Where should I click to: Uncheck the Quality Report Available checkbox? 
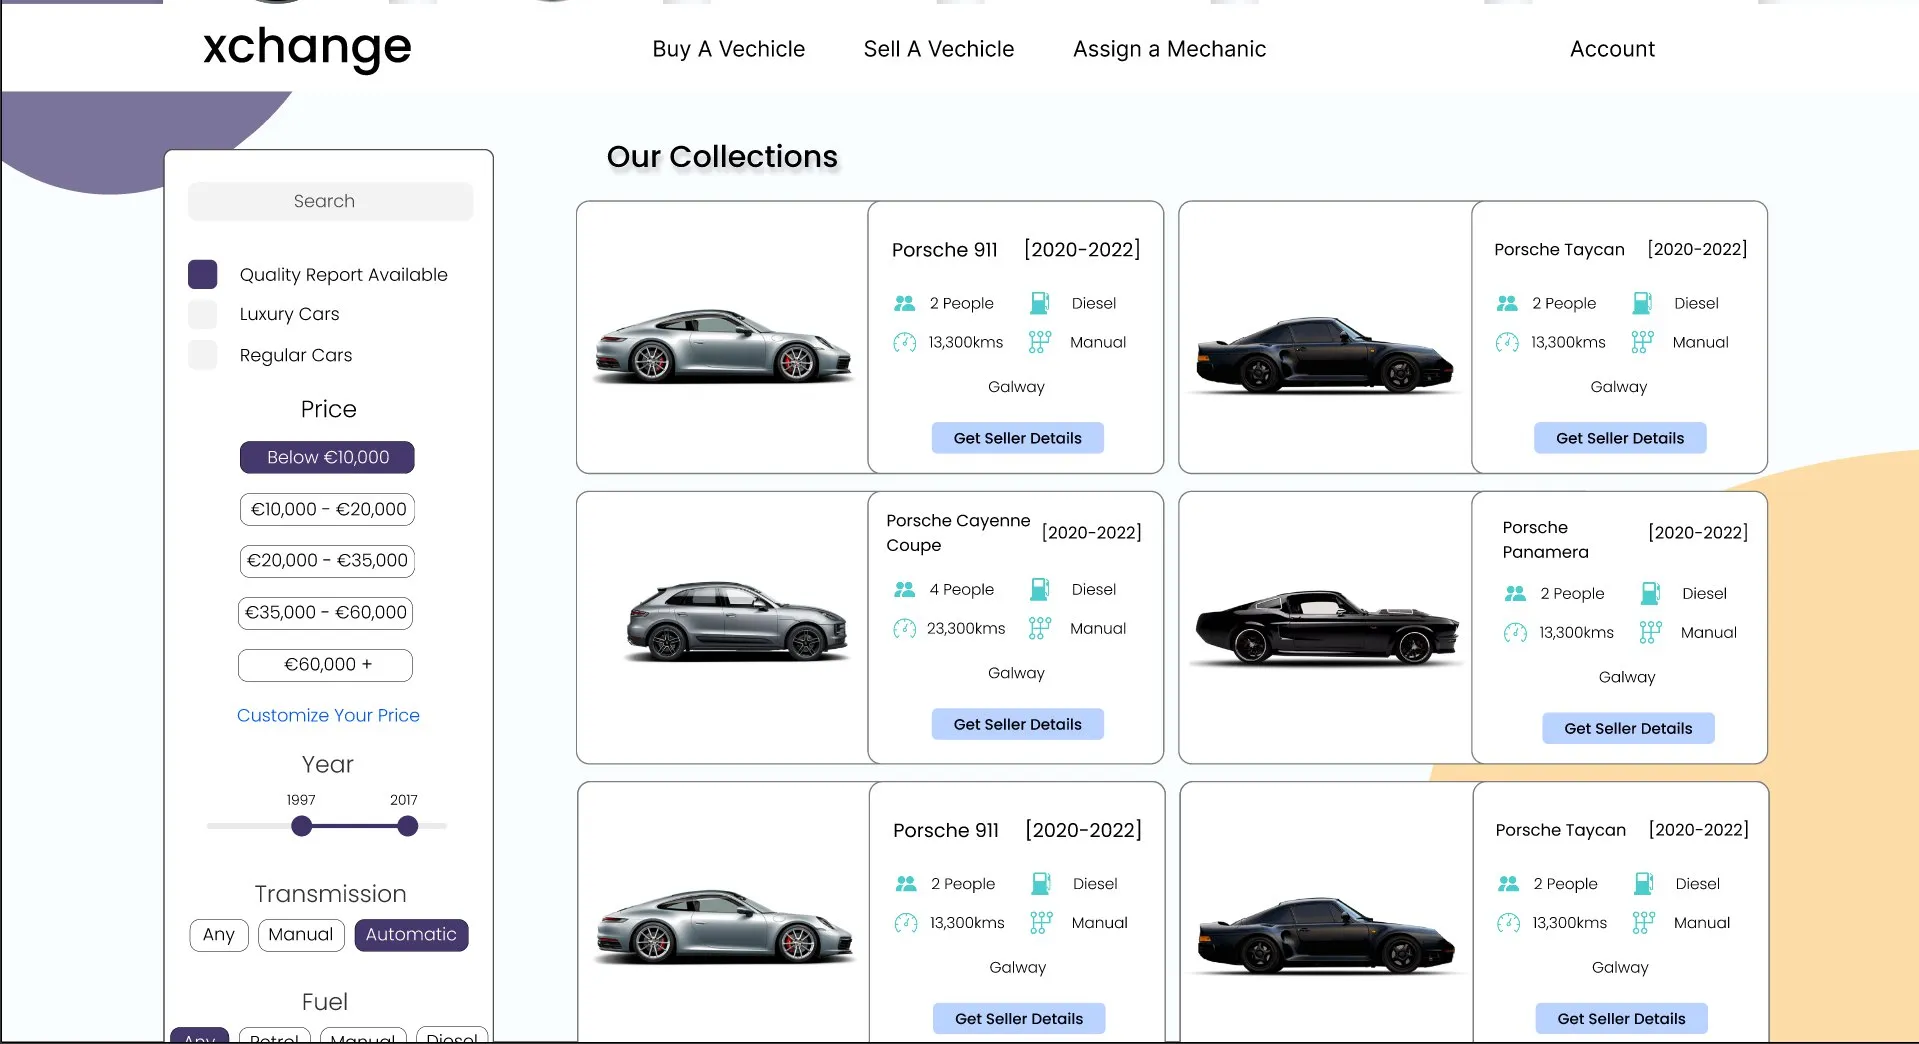point(203,274)
